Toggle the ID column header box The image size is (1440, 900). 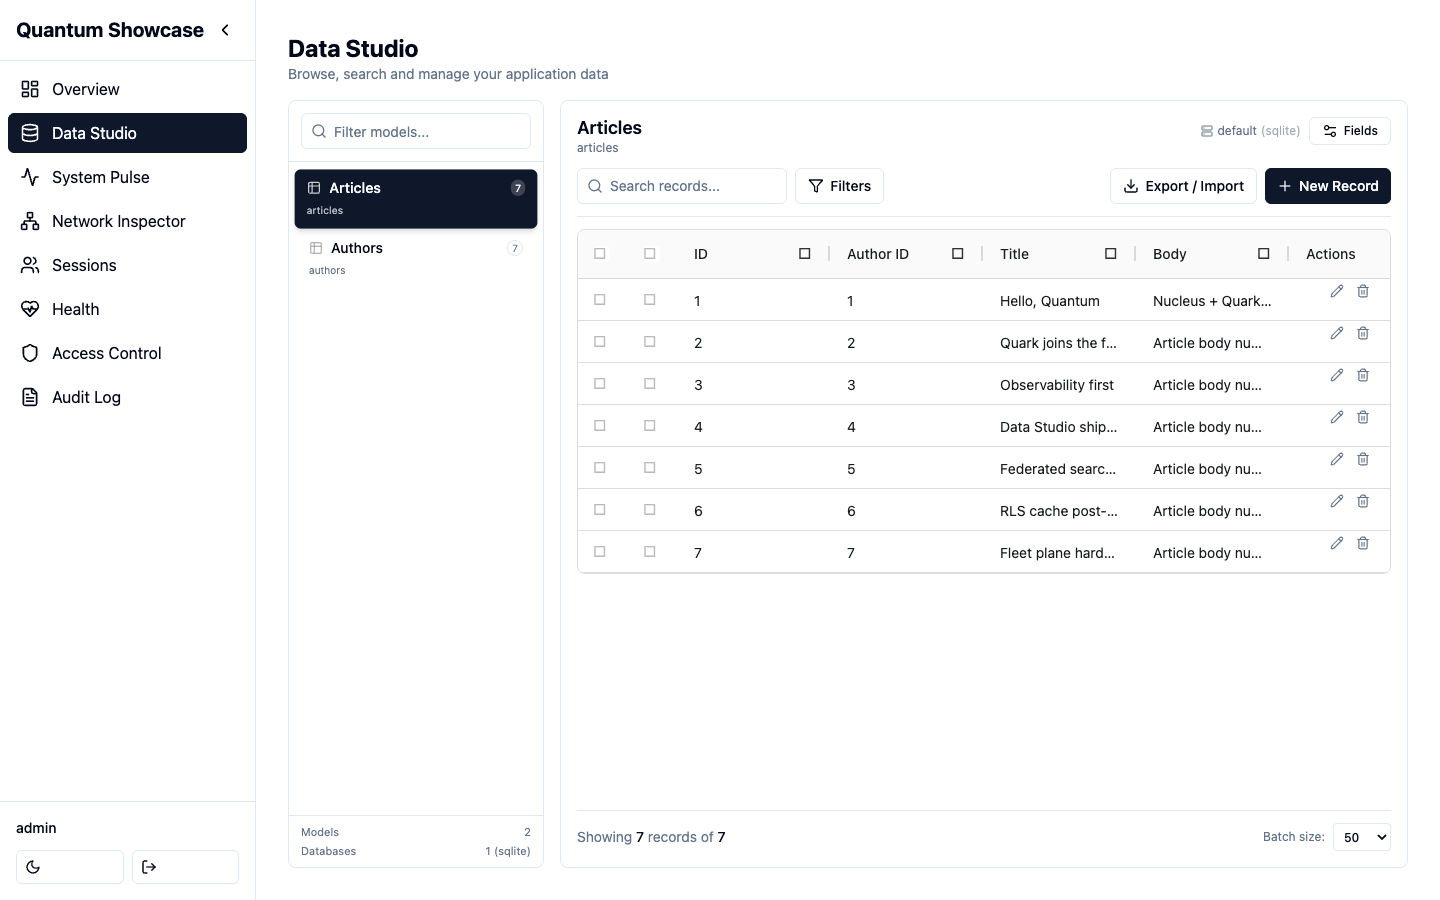point(804,254)
